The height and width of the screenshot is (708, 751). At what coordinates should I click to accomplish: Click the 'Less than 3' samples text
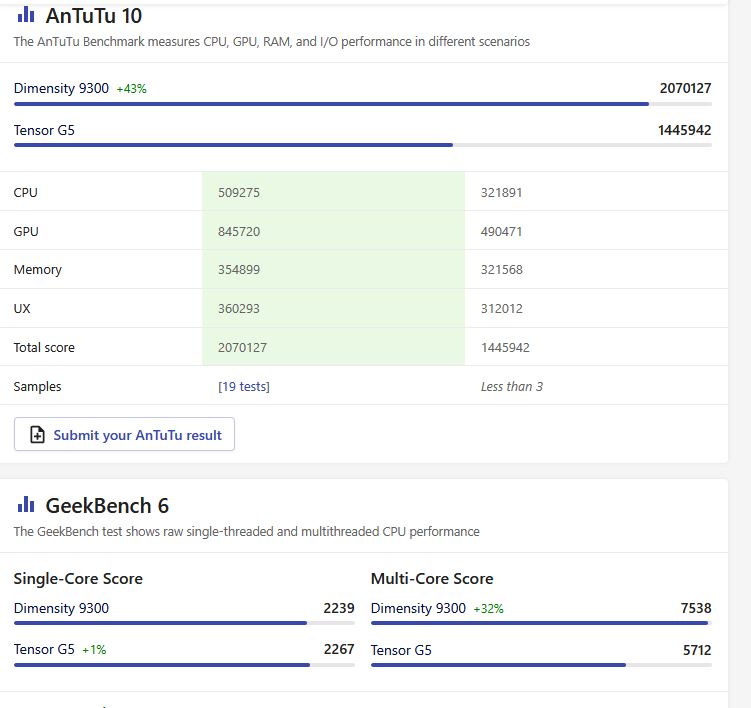(x=512, y=386)
